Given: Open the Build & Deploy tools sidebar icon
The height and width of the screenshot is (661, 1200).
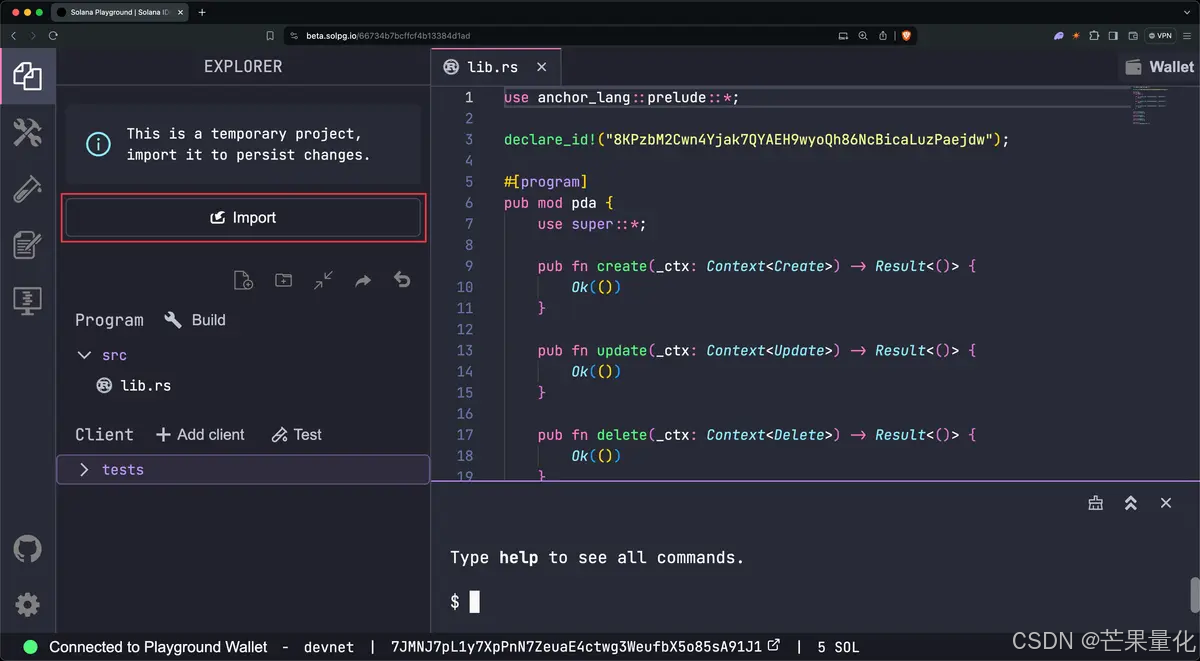Looking at the screenshot, I should point(27,132).
